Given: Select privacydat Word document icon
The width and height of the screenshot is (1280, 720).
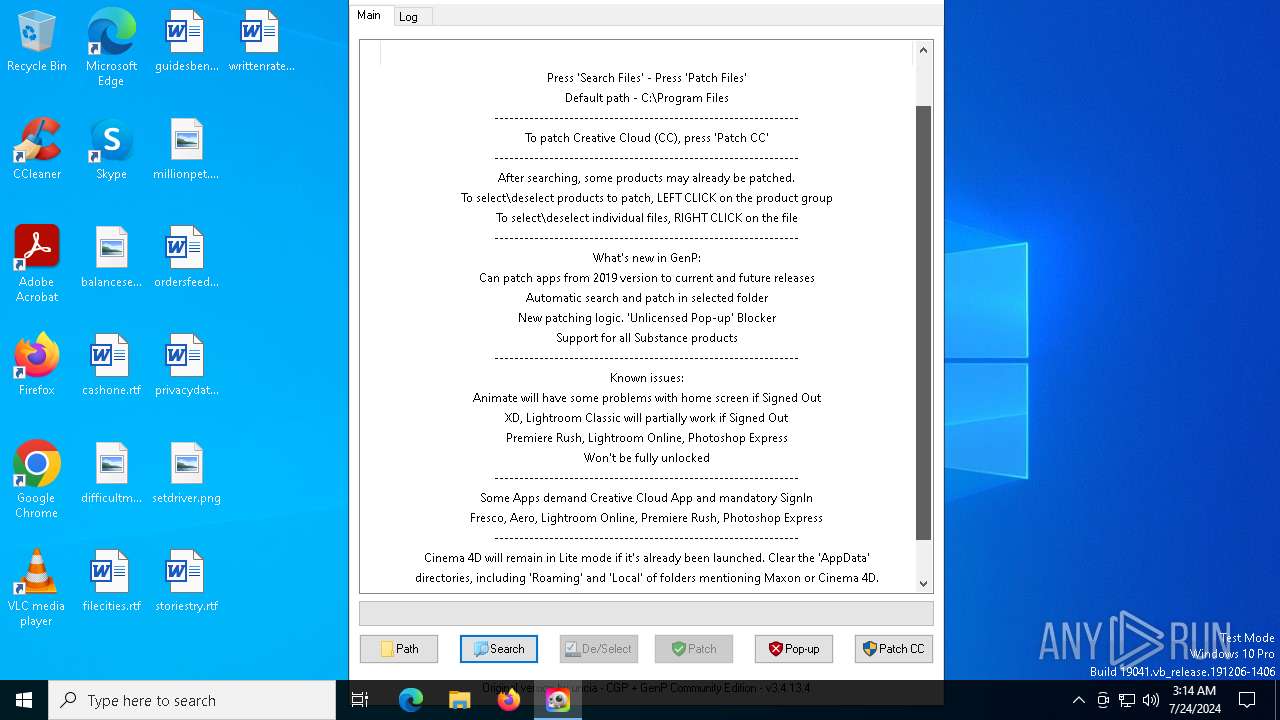Looking at the screenshot, I should (x=186, y=366).
